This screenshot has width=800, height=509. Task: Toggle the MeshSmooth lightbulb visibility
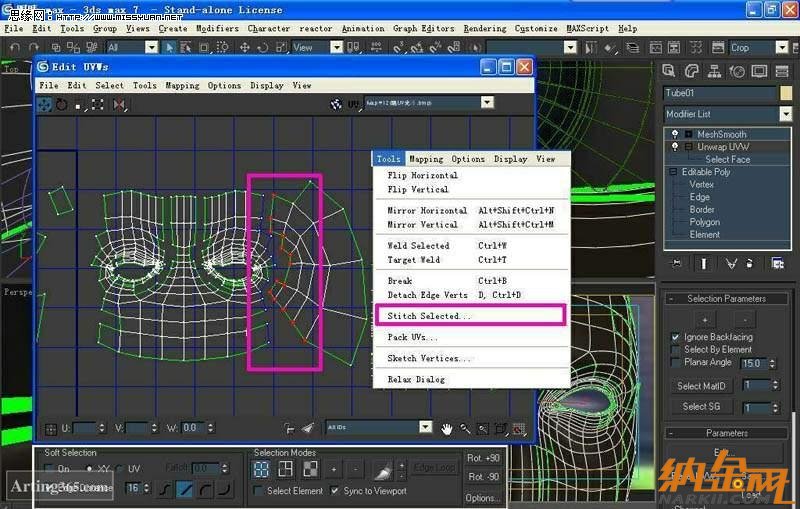675,134
